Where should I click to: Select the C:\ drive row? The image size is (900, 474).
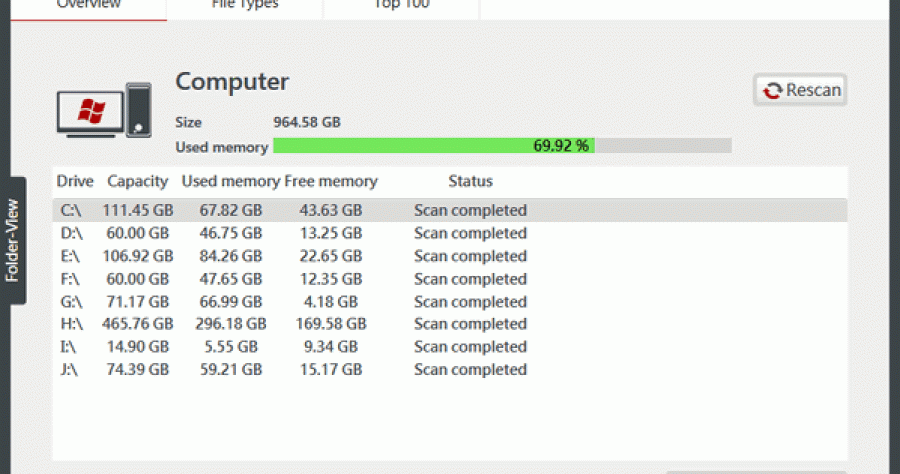pos(450,211)
